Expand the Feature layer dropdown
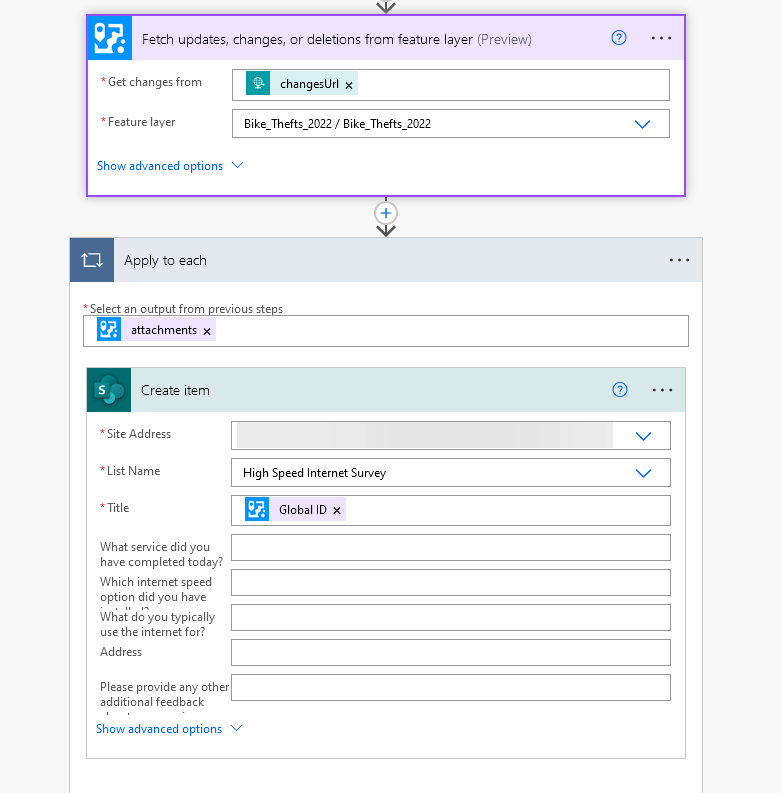Viewport: 781px width, 793px height. (x=642, y=124)
